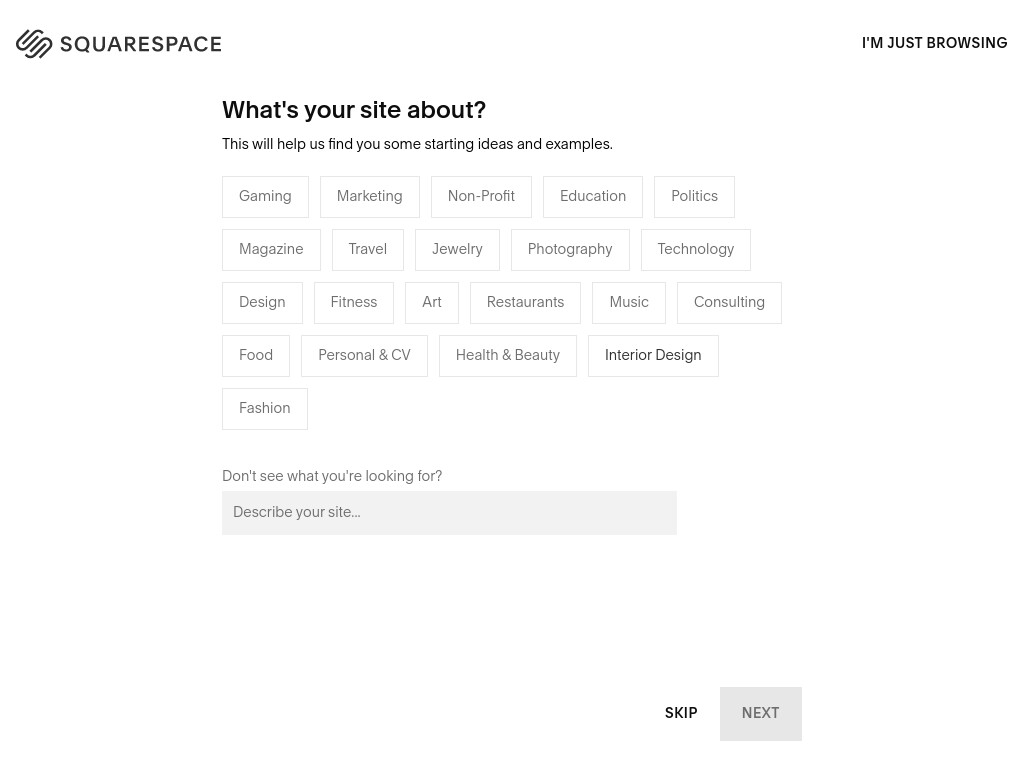1024x768 pixels.
Task: Choose the Technology topic
Action: pos(696,249)
